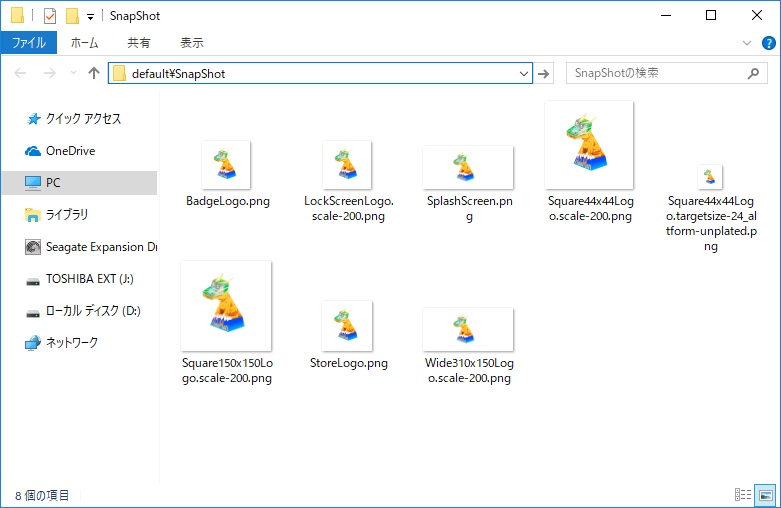Viewport: 781px width, 508px height.
Task: Maximize the SnapShot window
Action: tap(711, 15)
